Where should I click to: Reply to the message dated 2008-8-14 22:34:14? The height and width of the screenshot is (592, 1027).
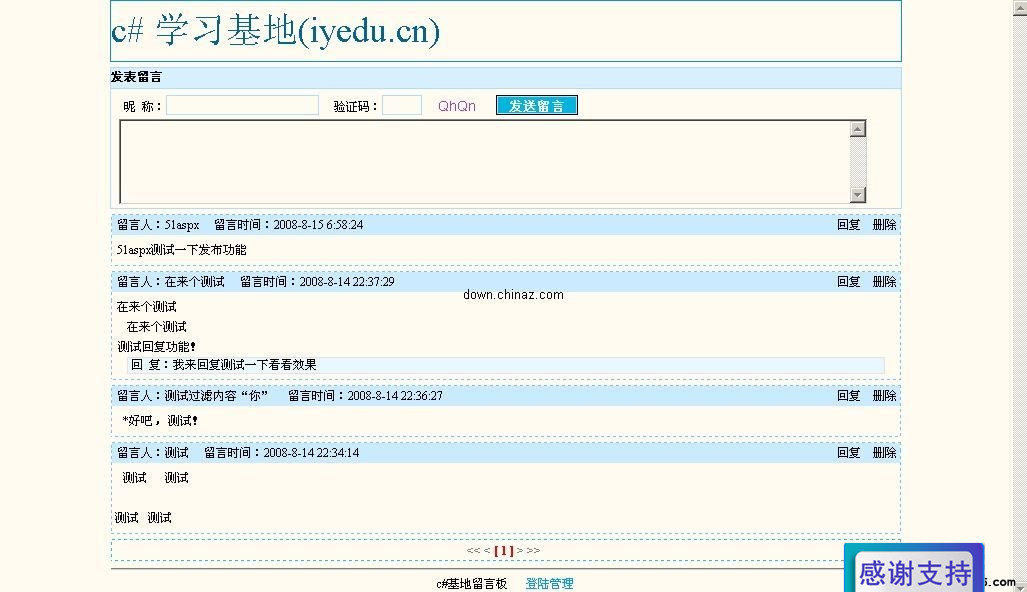coord(848,453)
